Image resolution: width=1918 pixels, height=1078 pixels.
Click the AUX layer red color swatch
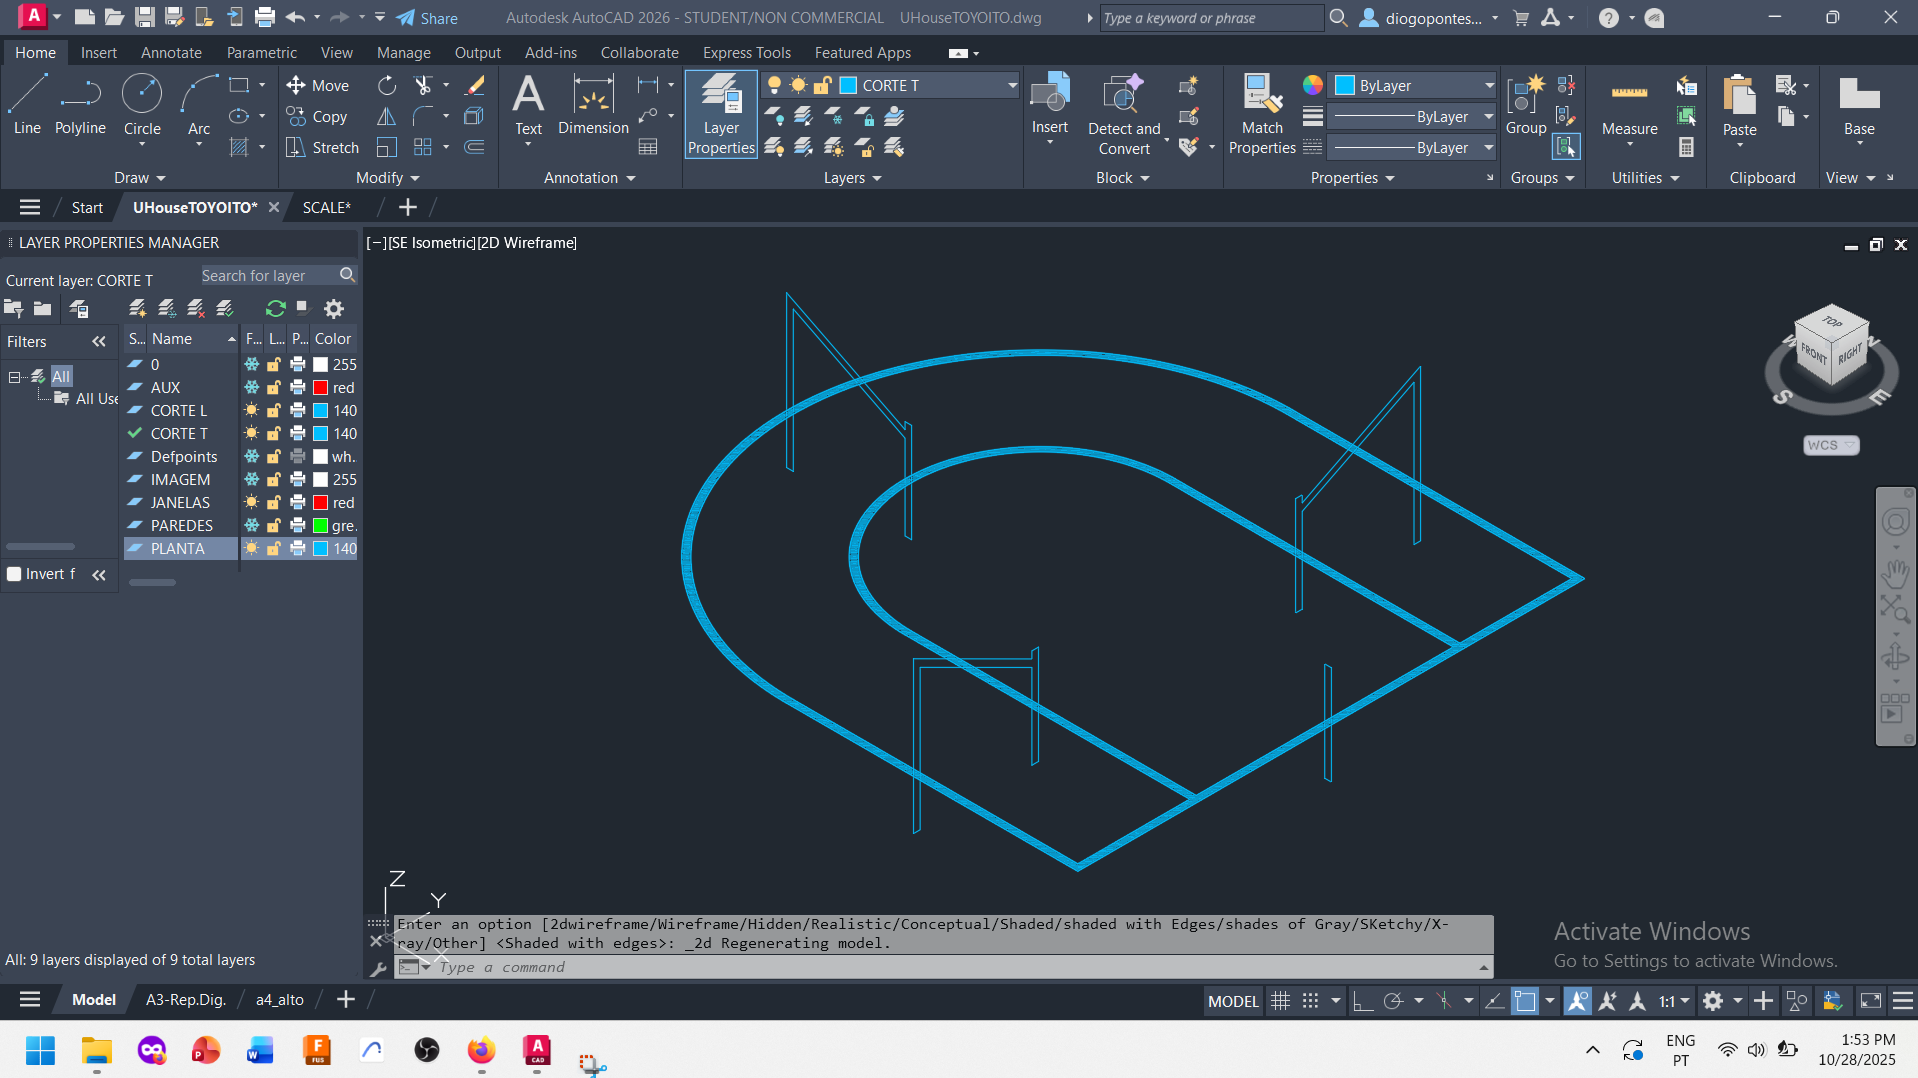(321, 388)
